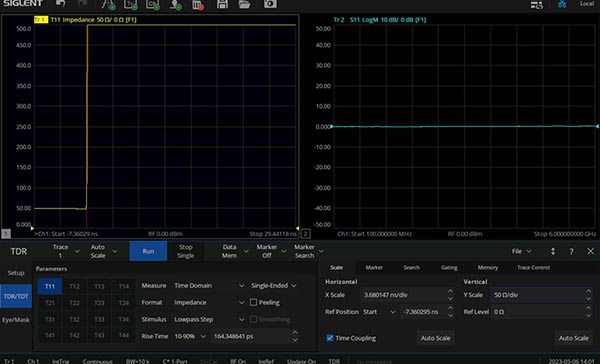
Task: Click the up-down arrow icon in TDR panel
Action: pyautogui.click(x=553, y=251)
